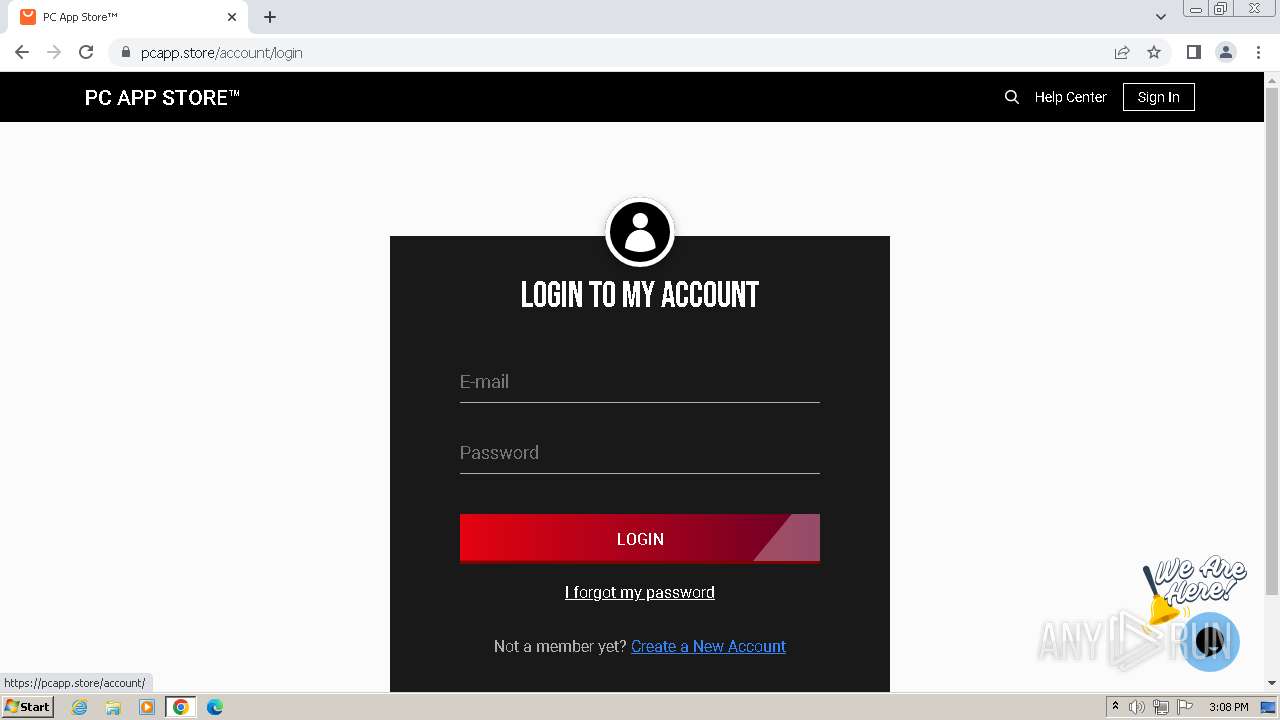This screenshot has height=720, width=1280.
Task: Open a new browser tab
Action: tap(270, 17)
